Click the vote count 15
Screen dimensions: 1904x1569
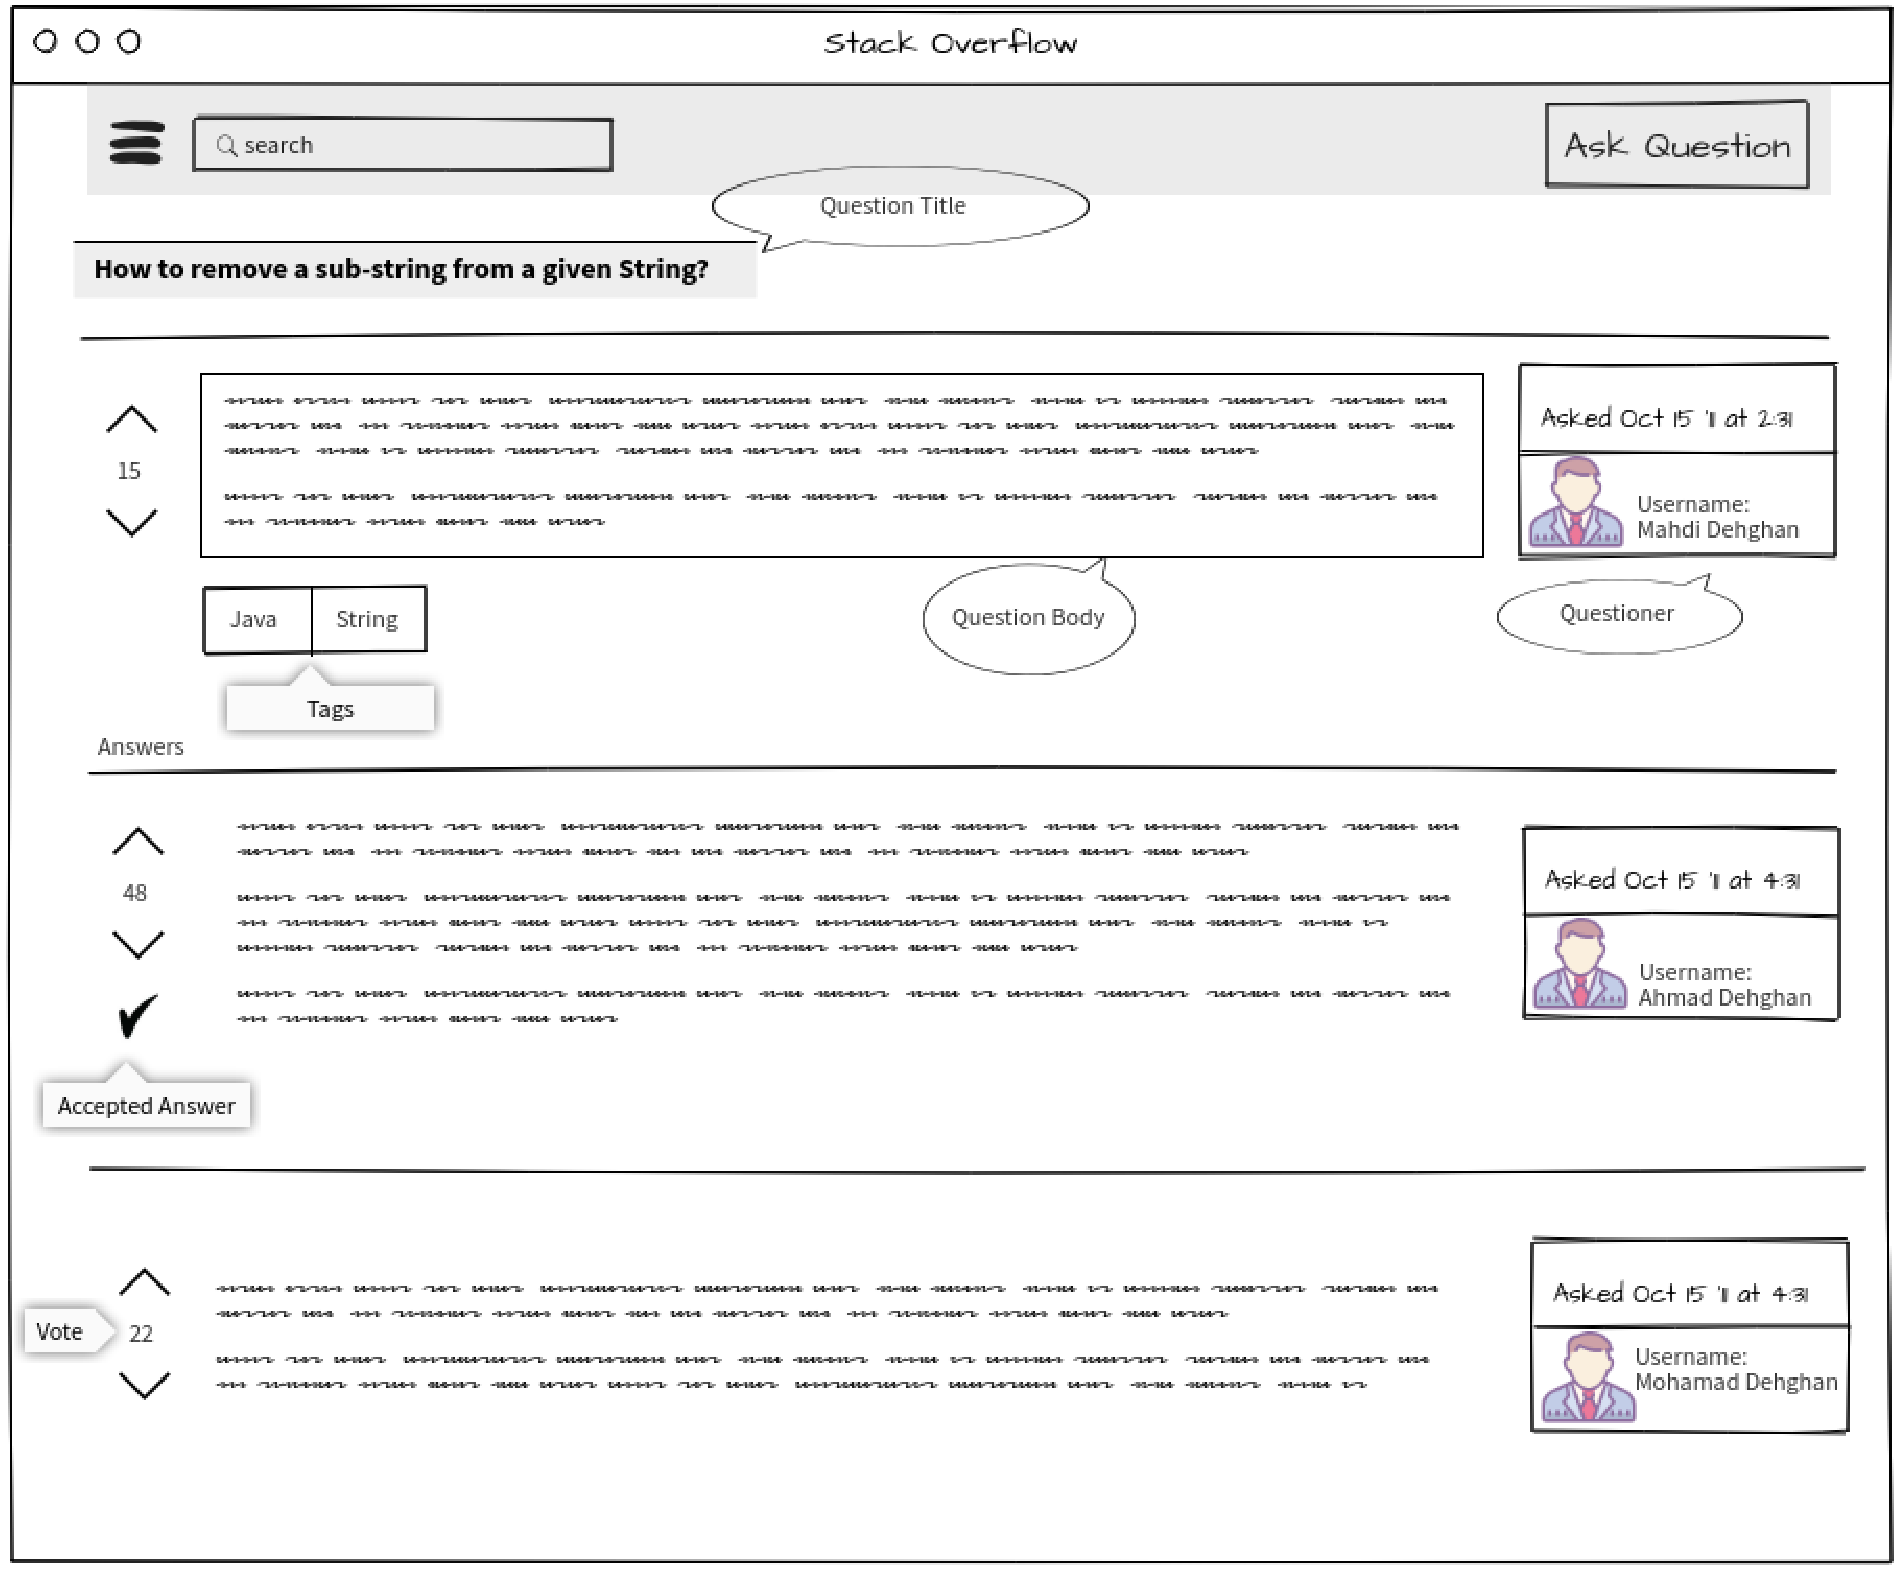pyautogui.click(x=129, y=471)
